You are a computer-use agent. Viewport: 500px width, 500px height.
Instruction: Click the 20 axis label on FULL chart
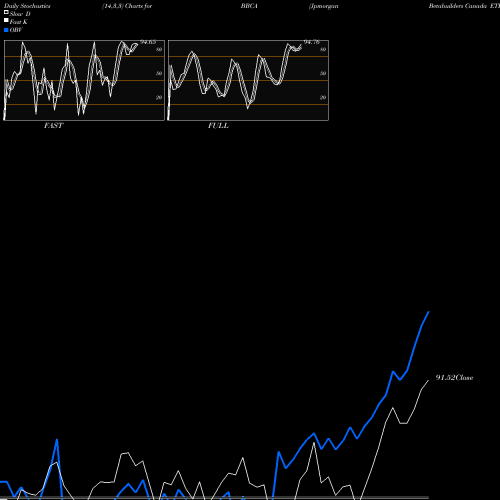pyautogui.click(x=323, y=97)
